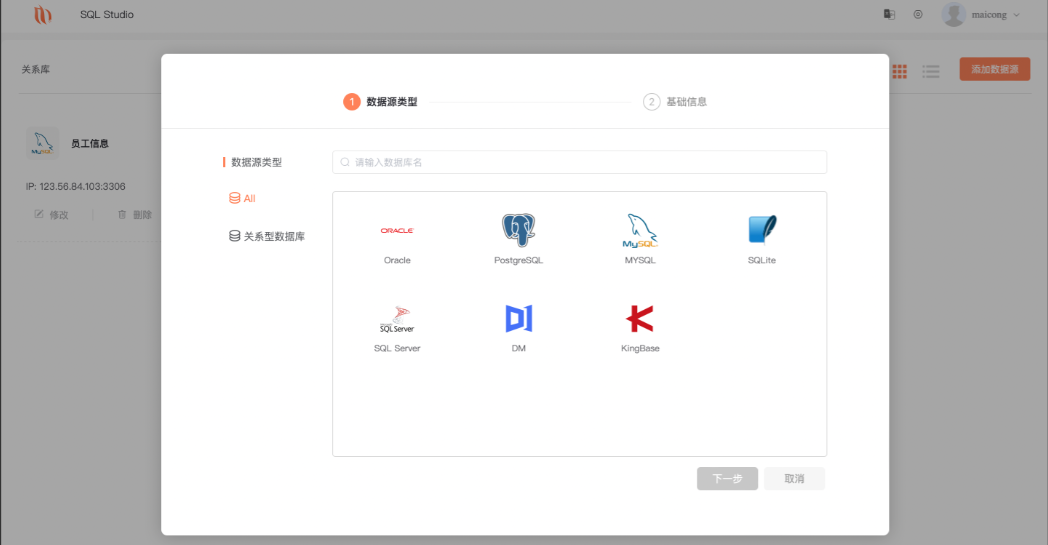
Task: Click the SQLite label text
Action: pos(762,260)
